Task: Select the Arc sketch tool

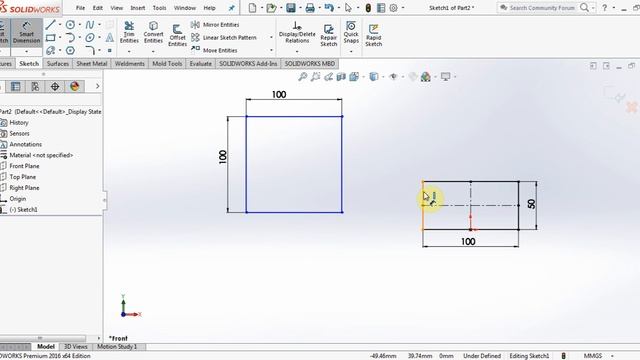Action: 70,38
